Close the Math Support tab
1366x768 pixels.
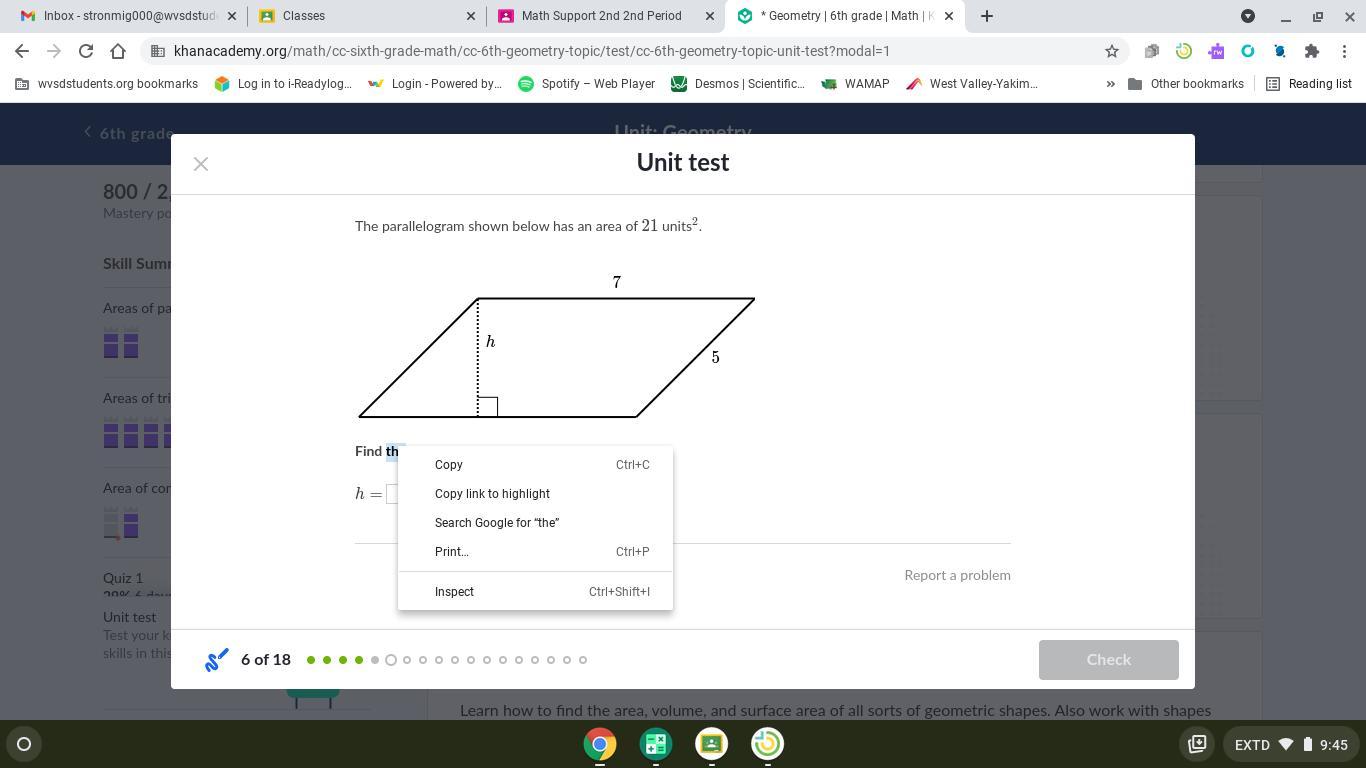click(x=709, y=16)
